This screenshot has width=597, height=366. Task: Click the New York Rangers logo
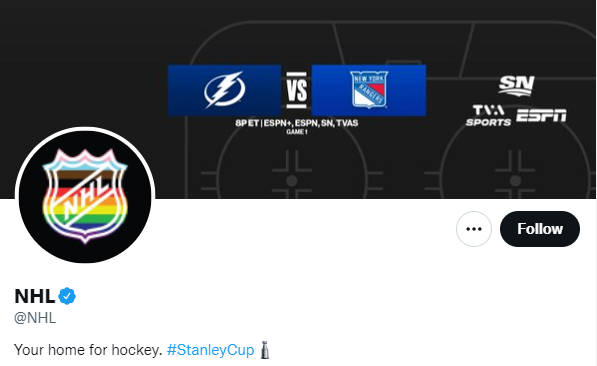[369, 90]
